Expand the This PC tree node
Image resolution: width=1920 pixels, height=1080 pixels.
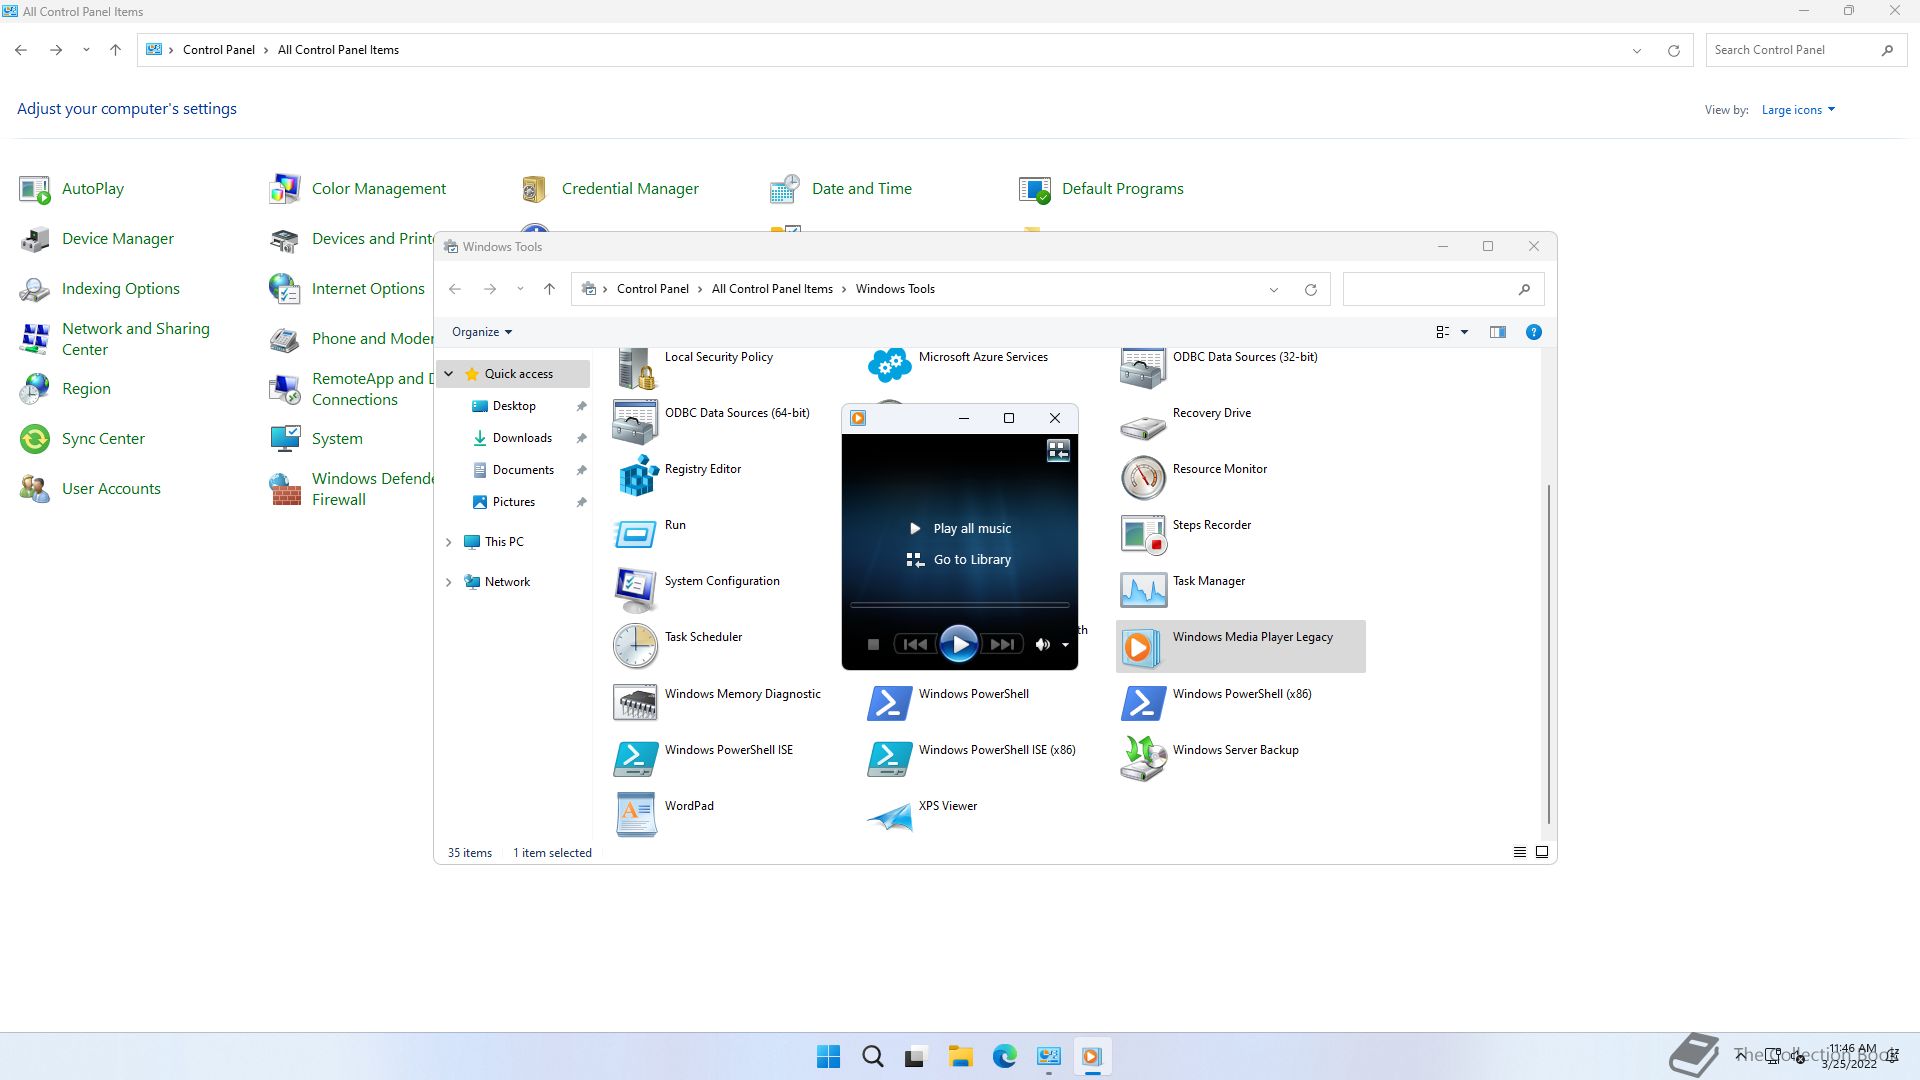click(449, 542)
